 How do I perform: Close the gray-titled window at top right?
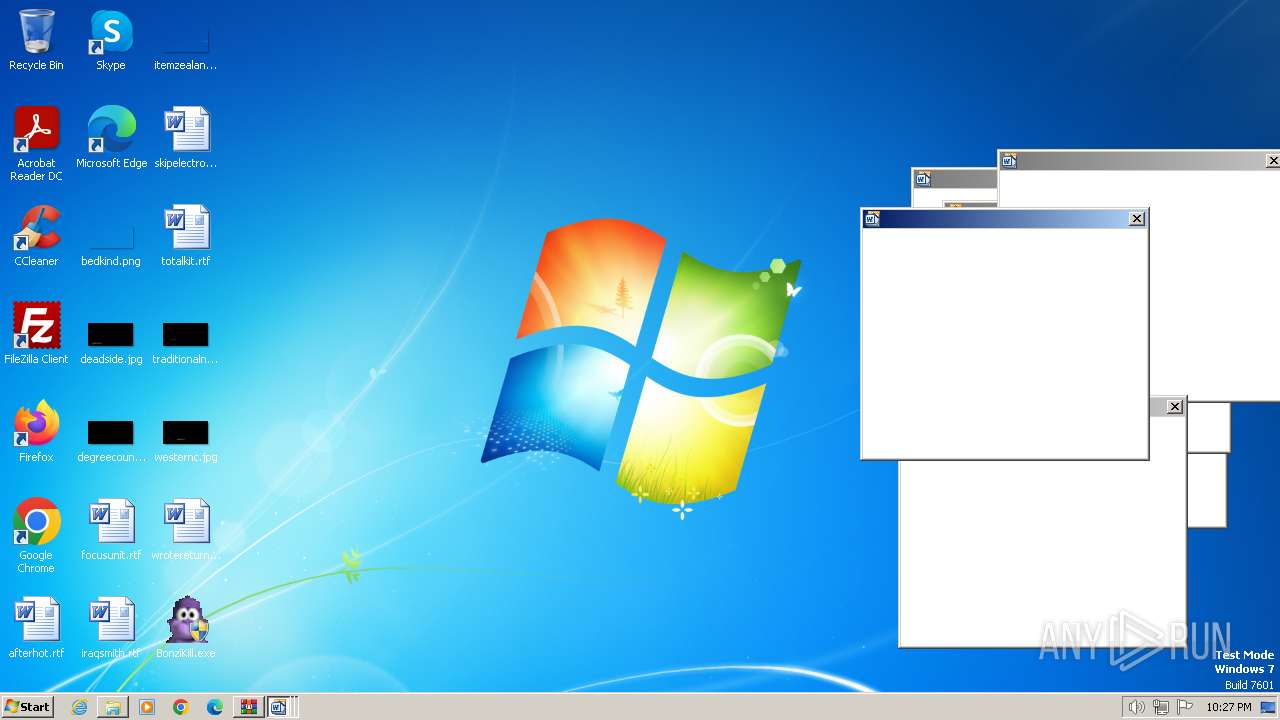pos(1273,161)
